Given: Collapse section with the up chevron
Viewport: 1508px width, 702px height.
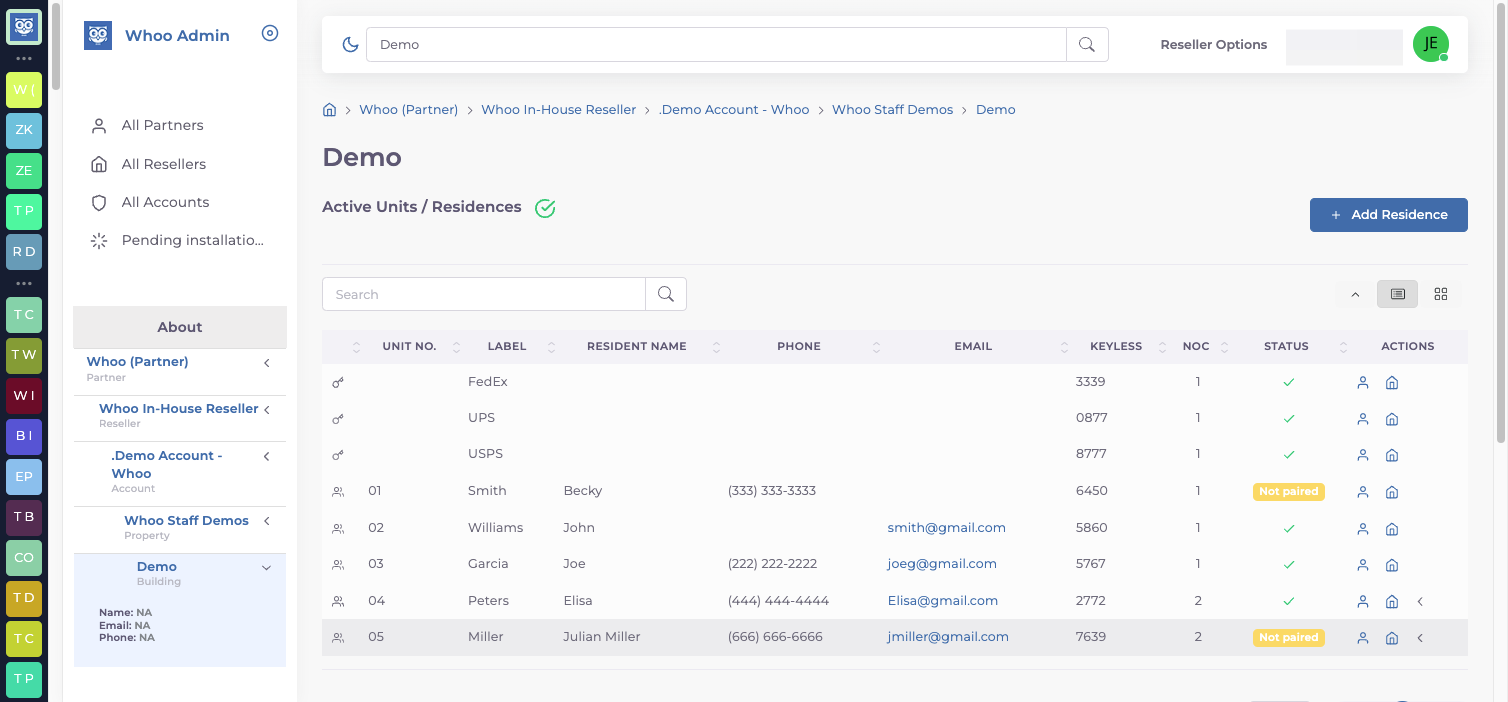Looking at the screenshot, I should [1356, 294].
